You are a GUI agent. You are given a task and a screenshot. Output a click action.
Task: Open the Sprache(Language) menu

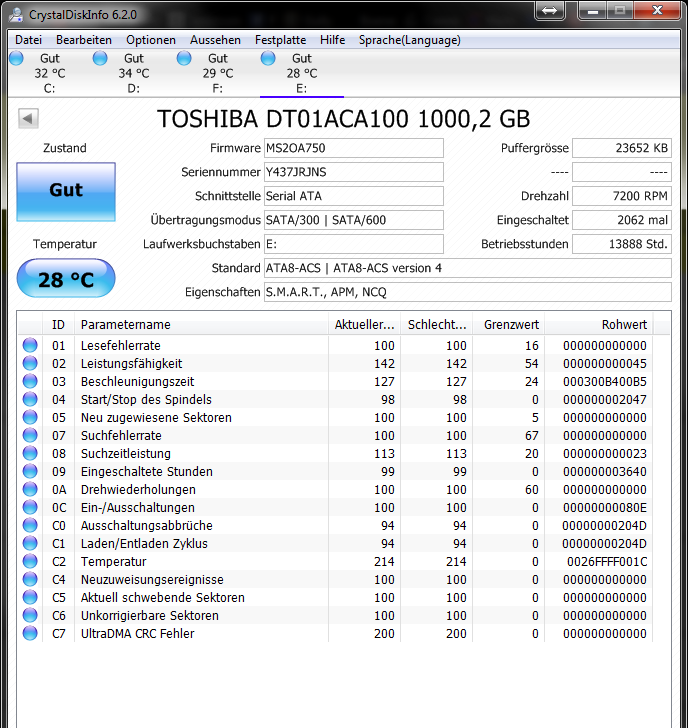coord(409,40)
